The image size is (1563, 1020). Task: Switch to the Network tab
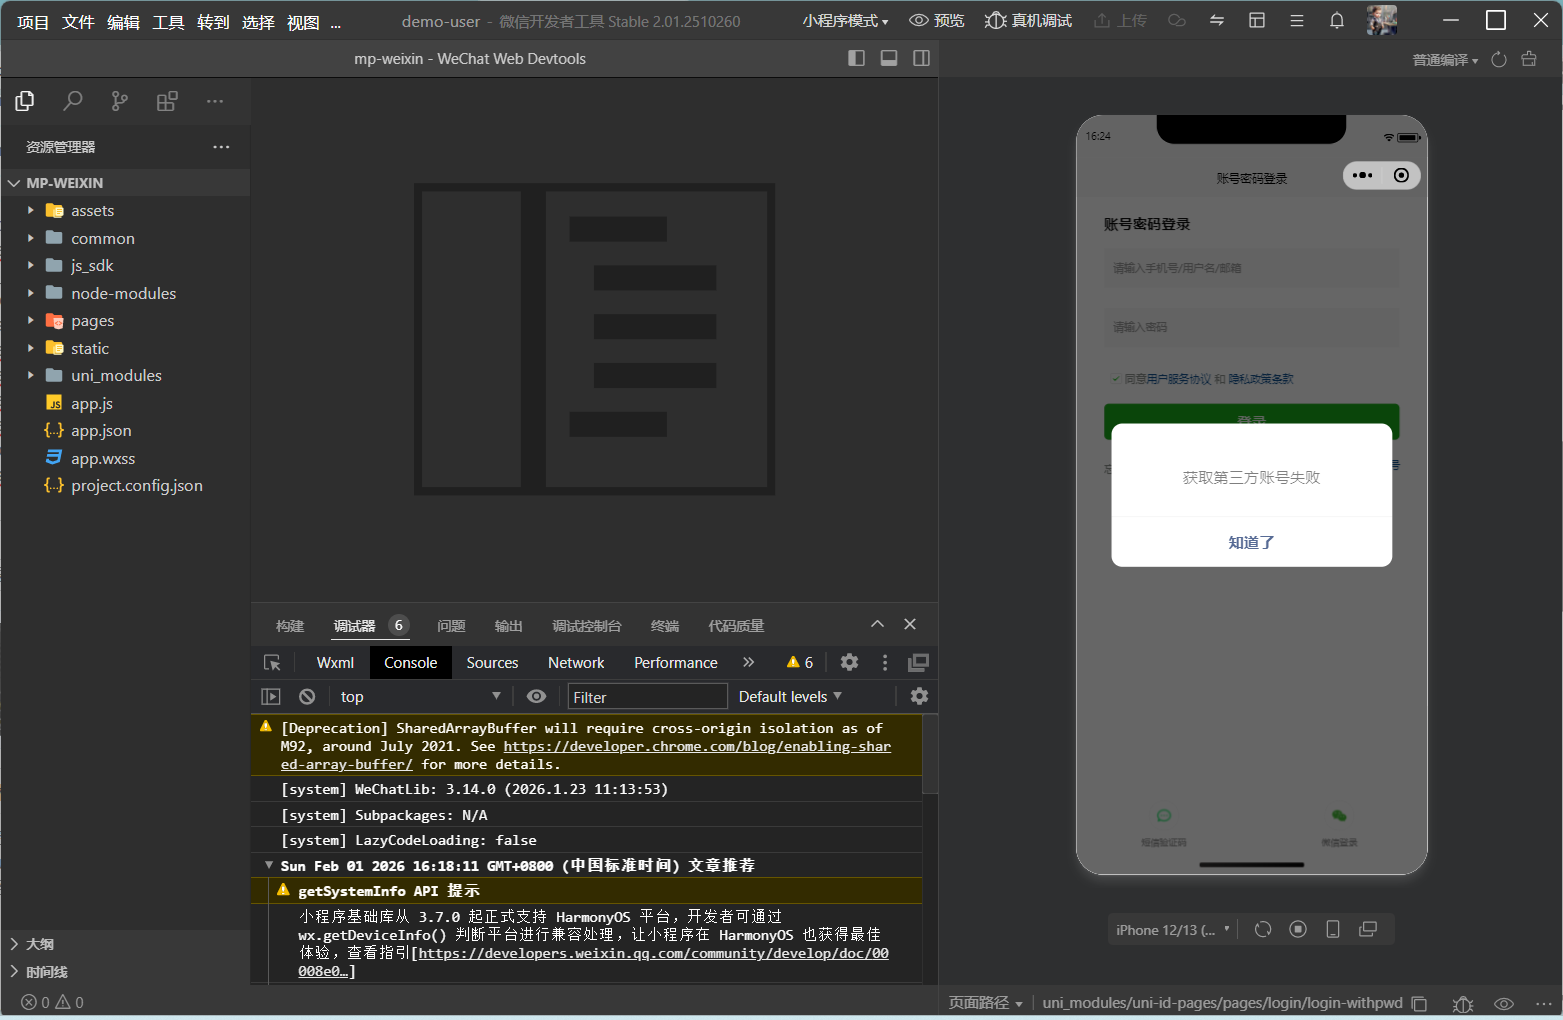click(x=576, y=663)
